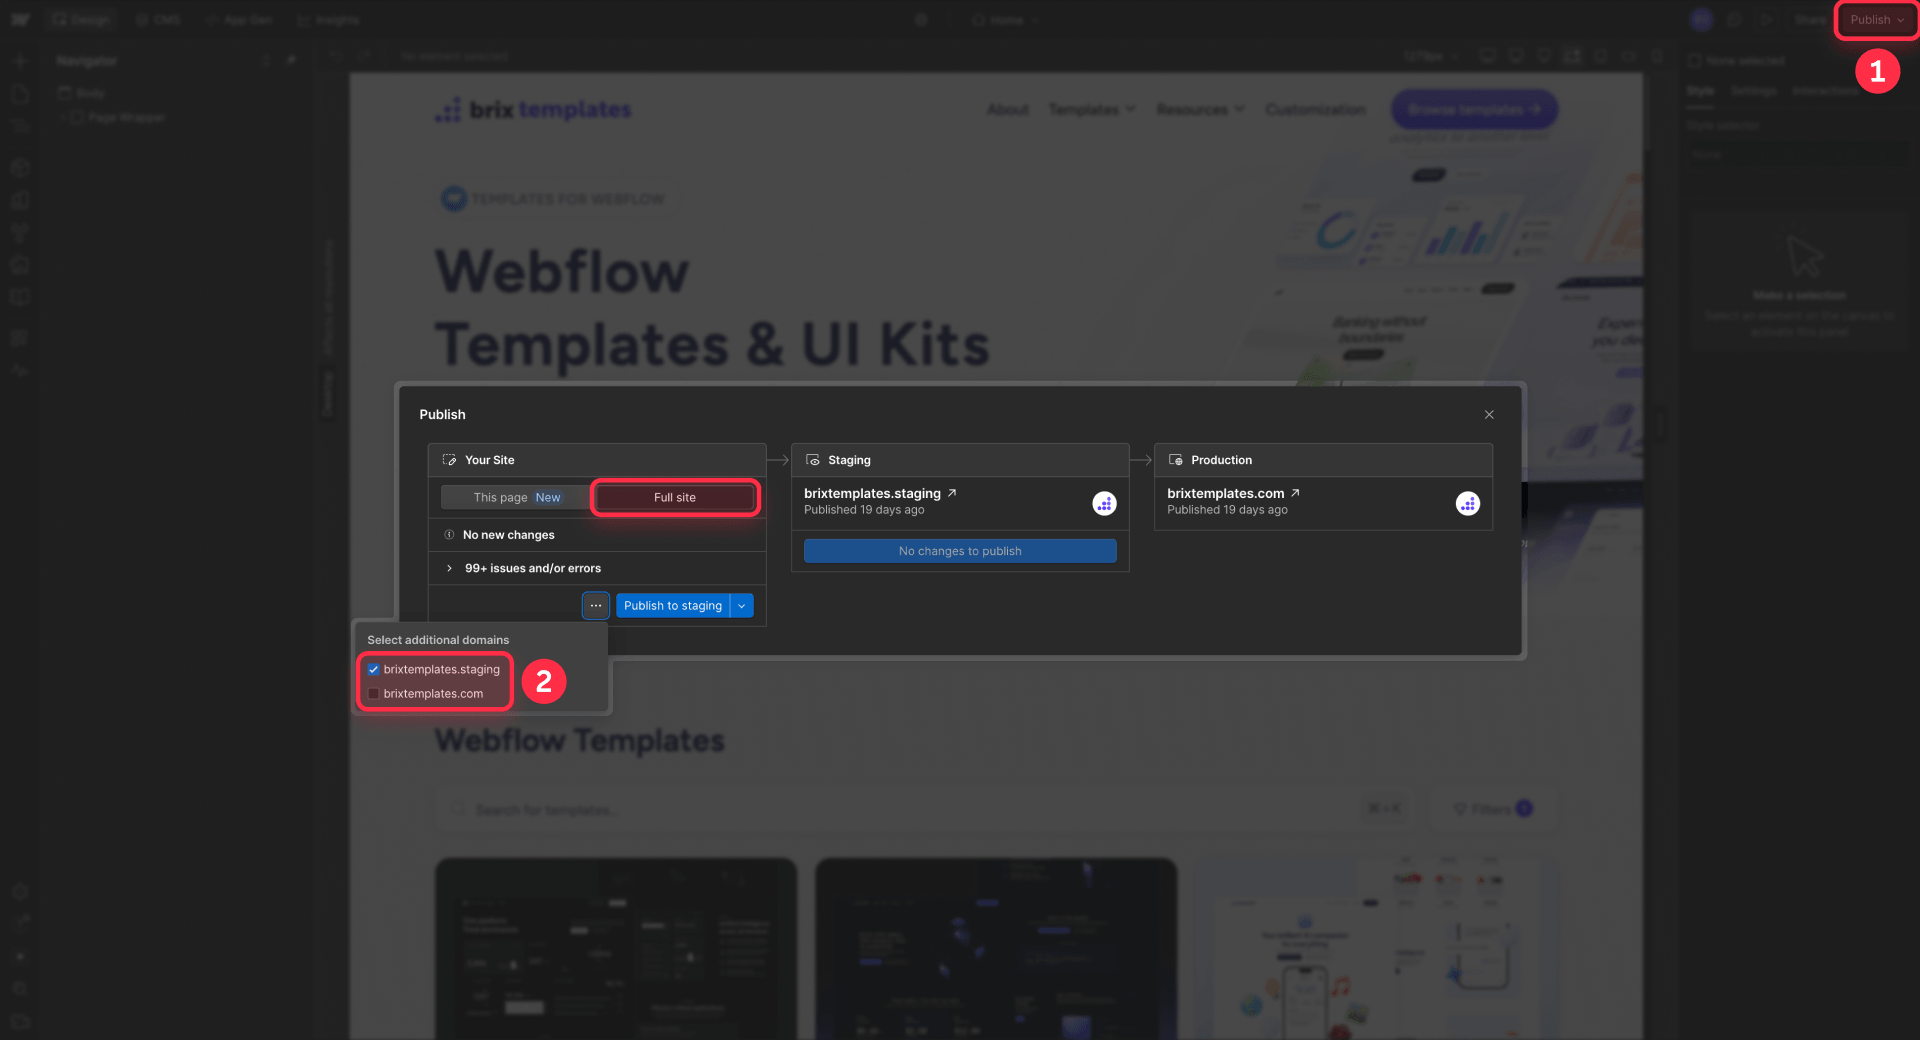
Task: Click the Brix avatar in Production card
Action: coord(1467,503)
